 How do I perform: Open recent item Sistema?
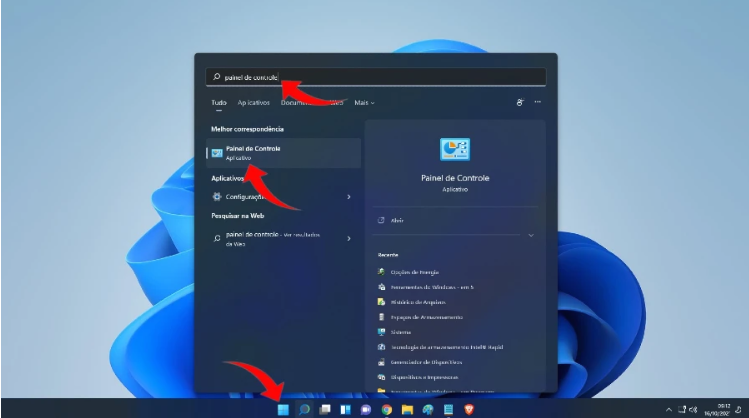point(401,332)
